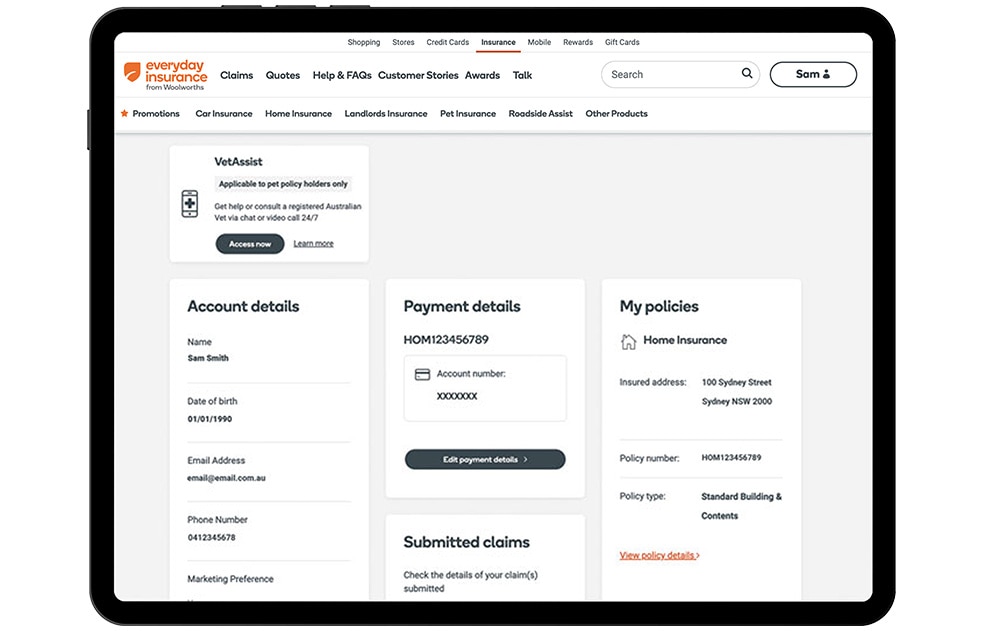
Task: Open Landlords Insurance in the sub-navigation
Action: pos(386,114)
